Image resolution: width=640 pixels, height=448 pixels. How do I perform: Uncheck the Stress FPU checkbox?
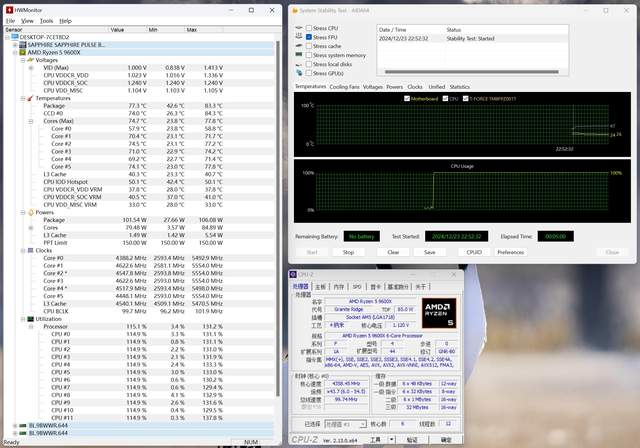coord(308,37)
